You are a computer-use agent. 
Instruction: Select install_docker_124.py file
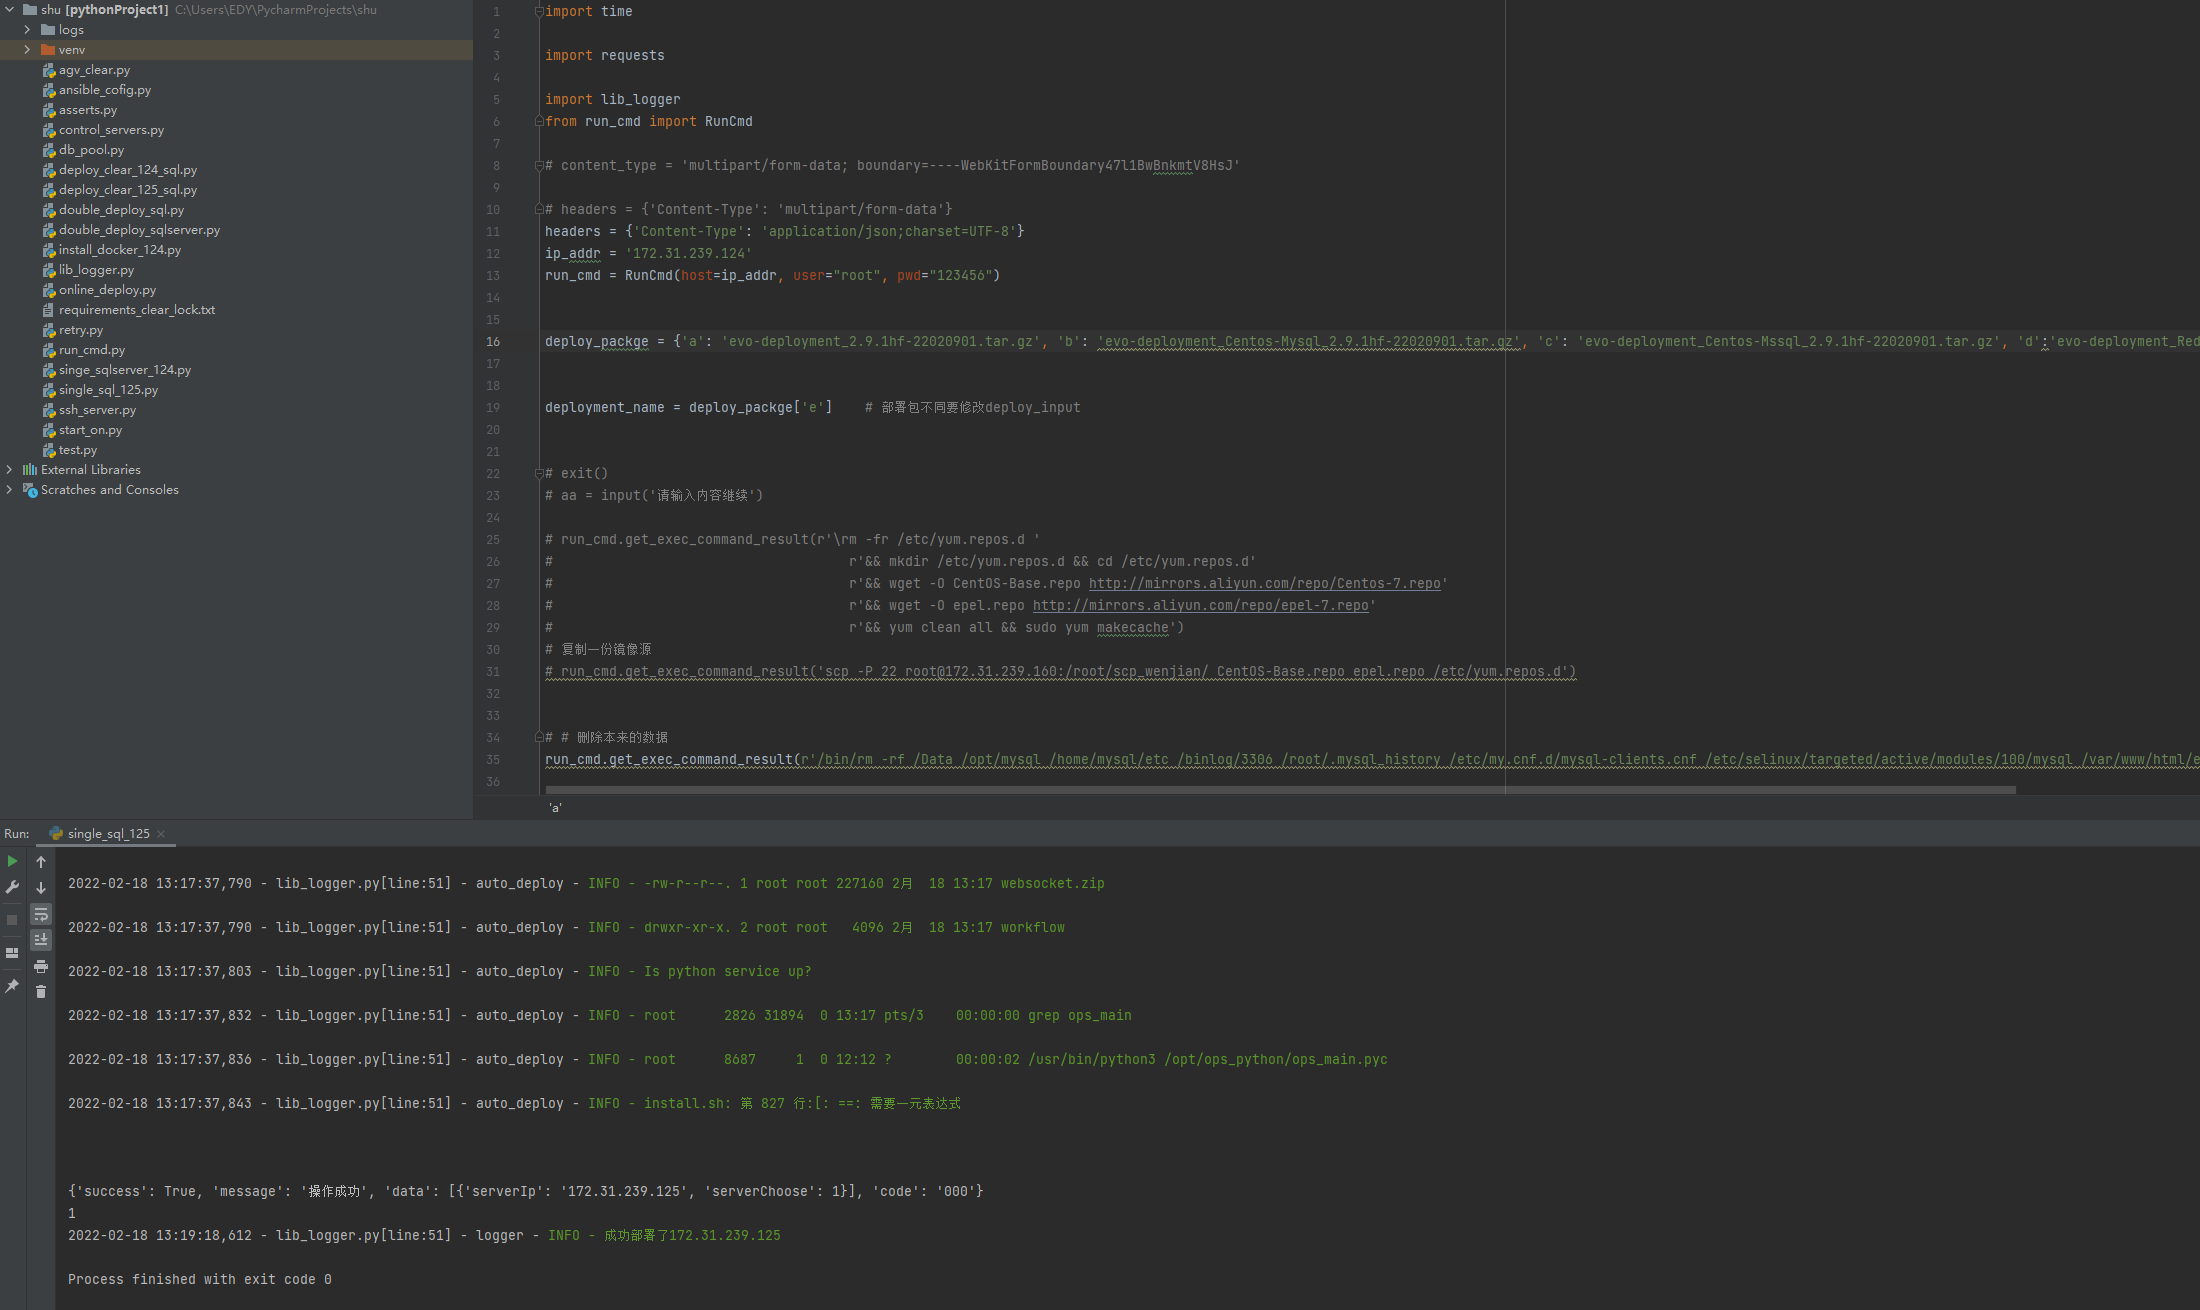pos(120,250)
